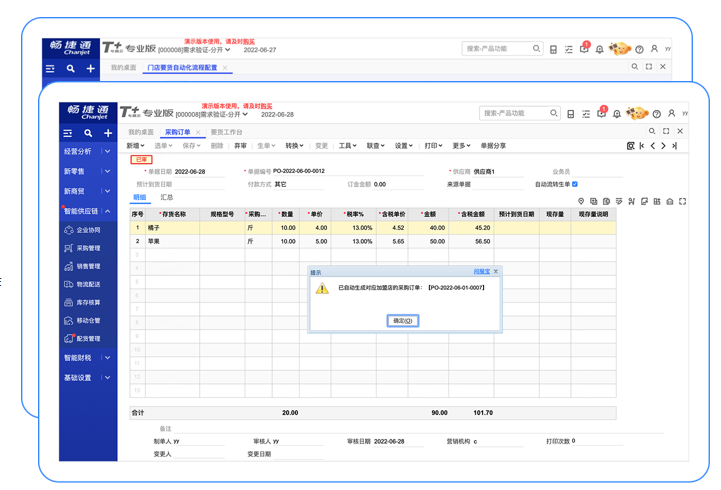The image size is (721, 490).
Task: Expand the 经营分析 sidebar section
Action: click(x=107, y=151)
